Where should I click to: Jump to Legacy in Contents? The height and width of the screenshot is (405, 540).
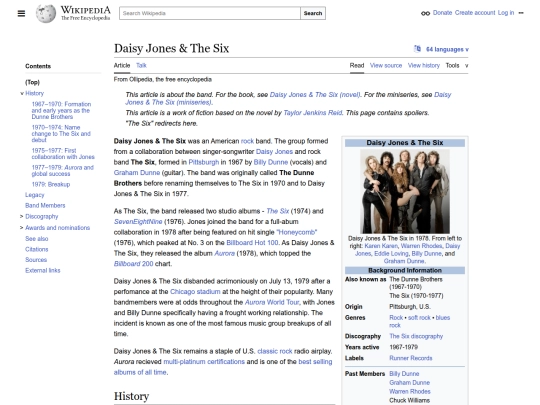34,195
